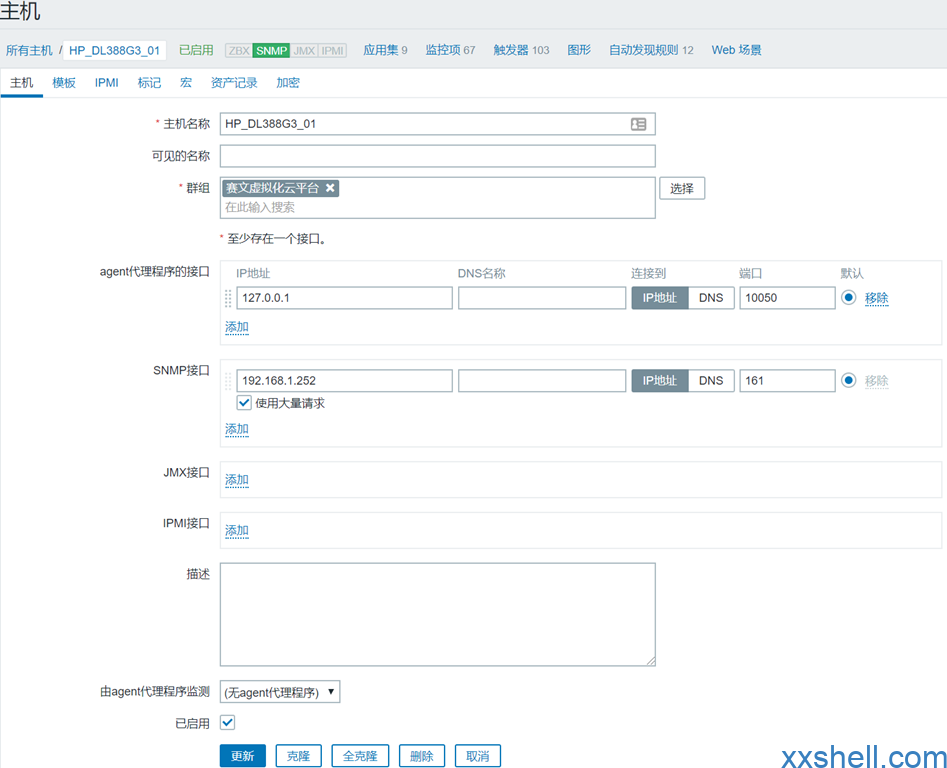Select default radio for SNMP interface
The width and height of the screenshot is (947, 768).
pos(849,381)
